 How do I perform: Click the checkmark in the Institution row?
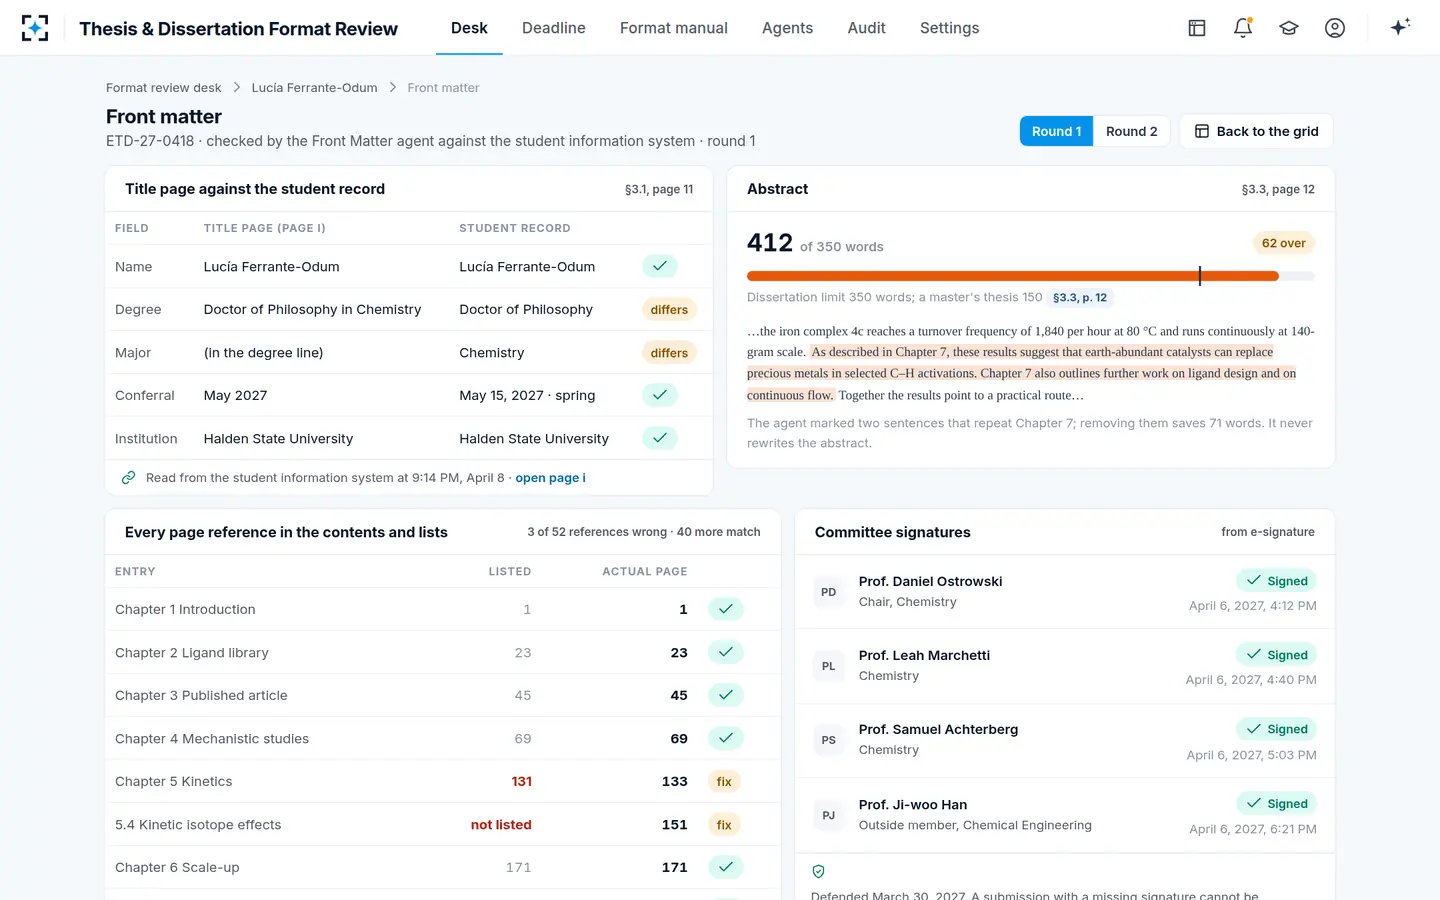tap(660, 438)
